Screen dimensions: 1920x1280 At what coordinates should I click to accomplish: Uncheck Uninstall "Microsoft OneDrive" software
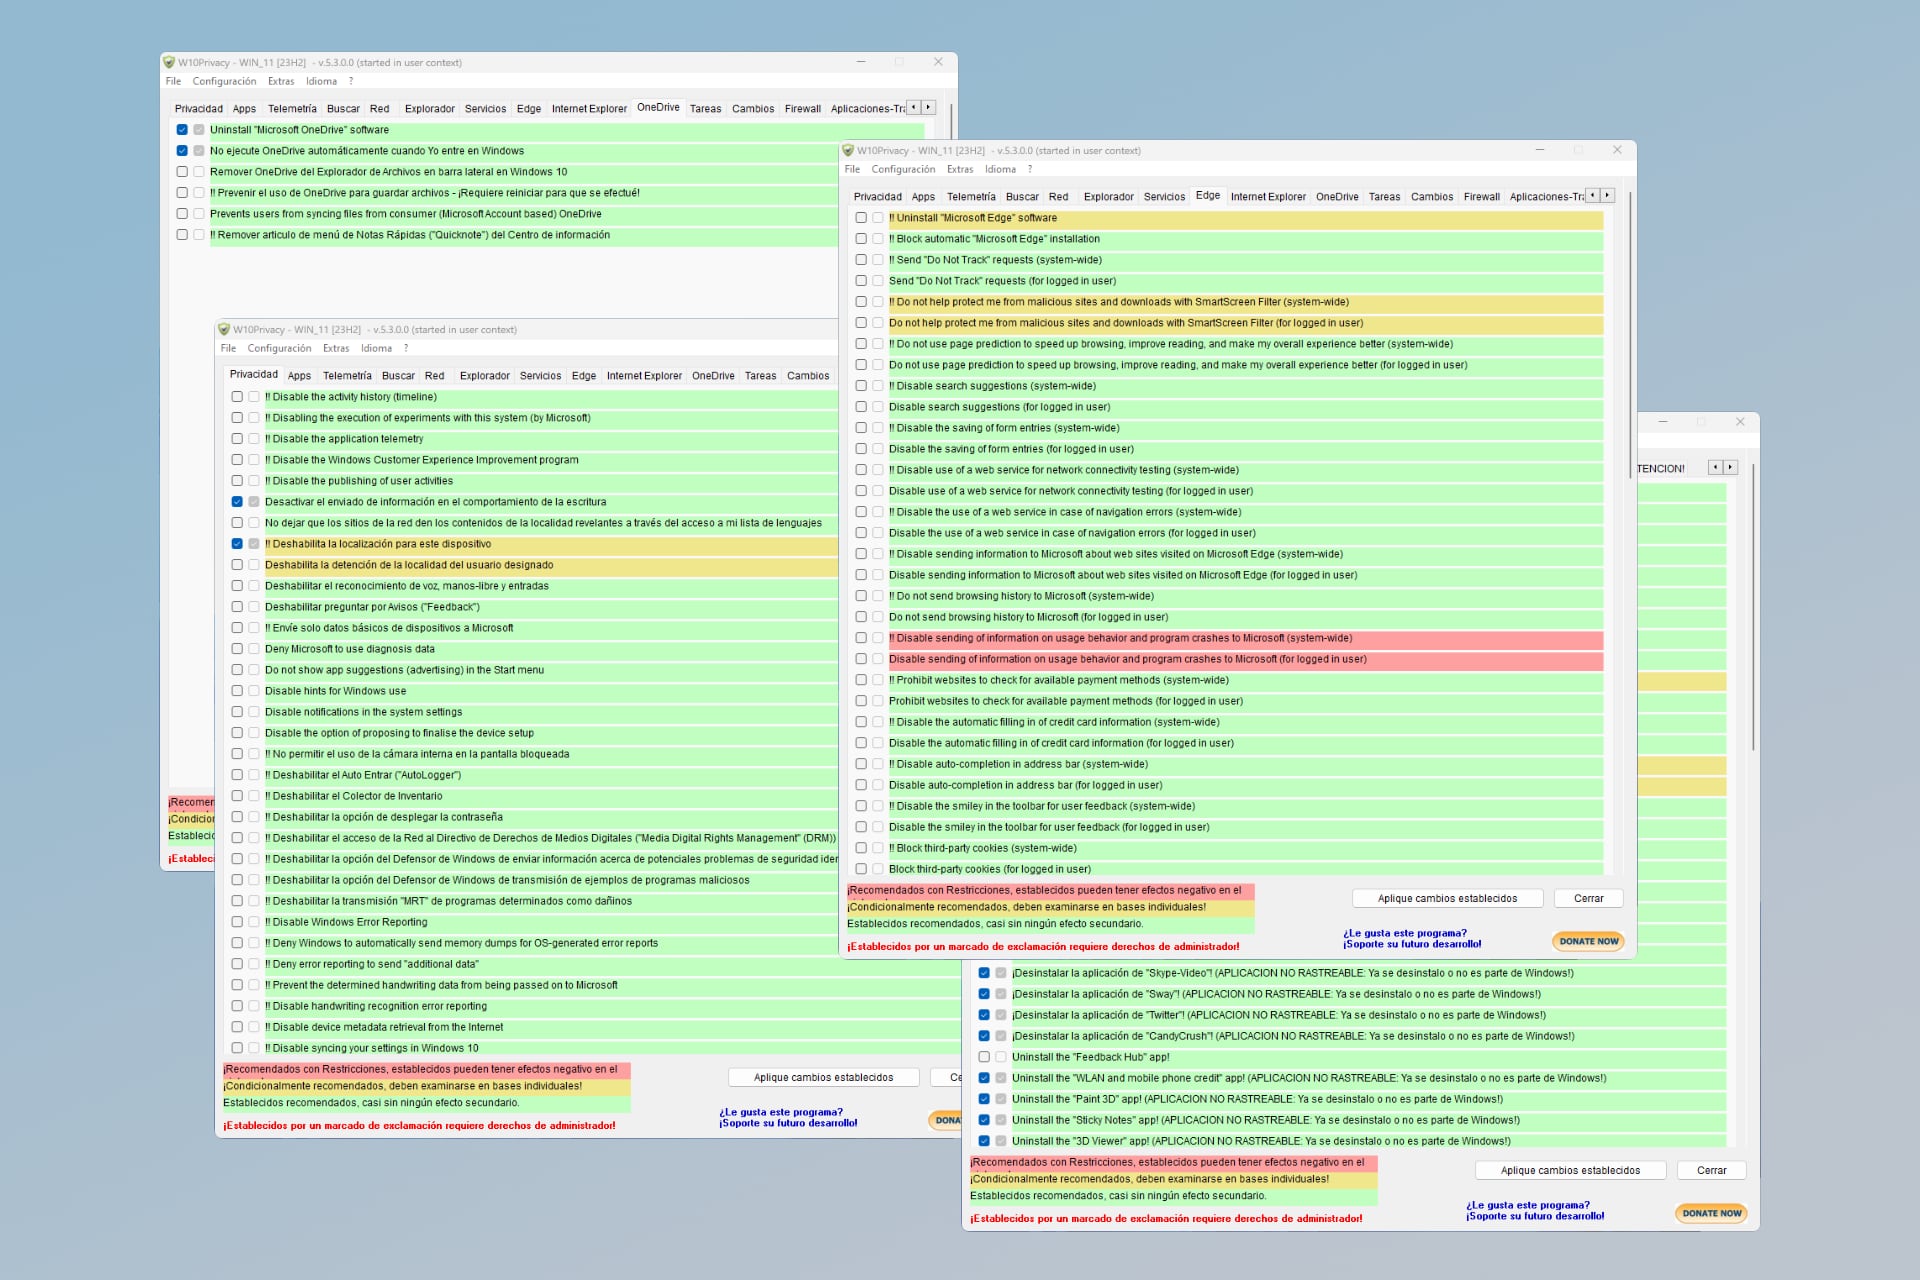(x=182, y=130)
